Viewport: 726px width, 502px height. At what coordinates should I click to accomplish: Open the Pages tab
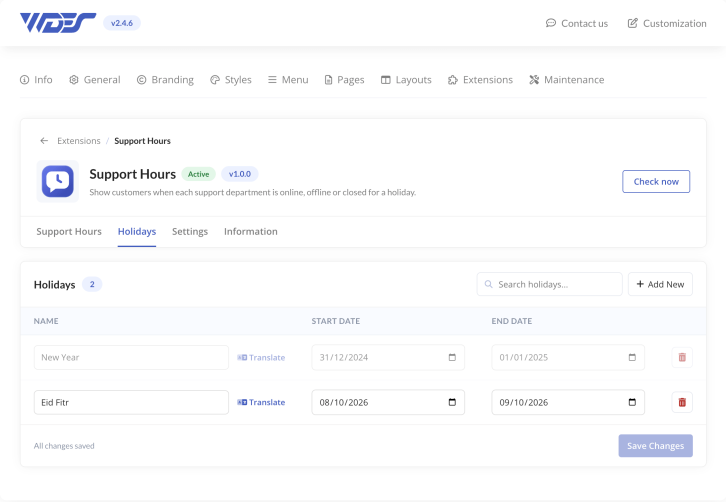click(x=344, y=80)
